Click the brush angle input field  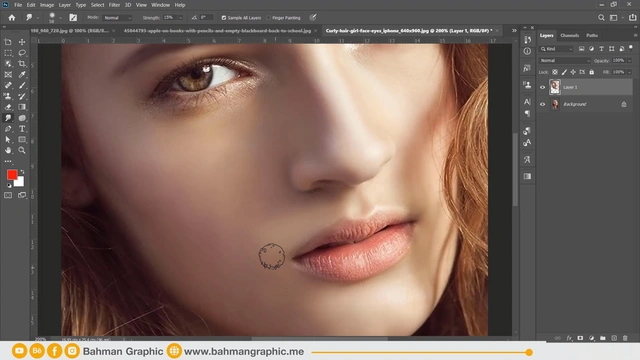pos(206,18)
